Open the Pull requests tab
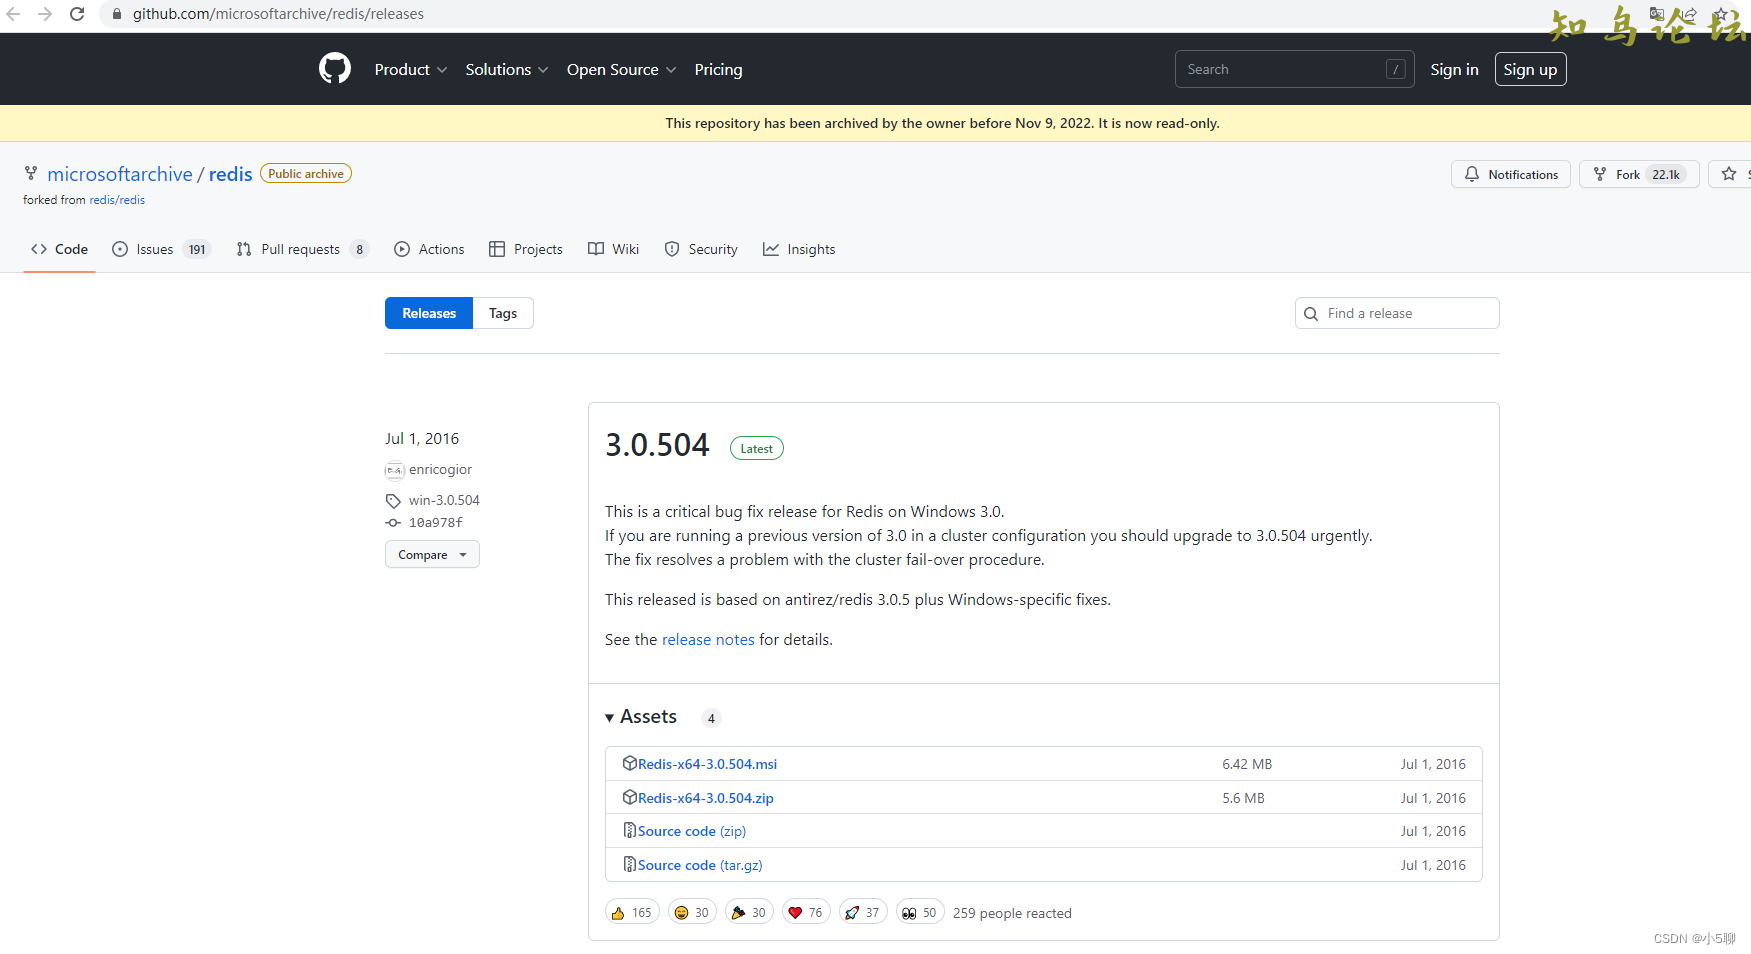This screenshot has height=954, width=1751. click(302, 249)
